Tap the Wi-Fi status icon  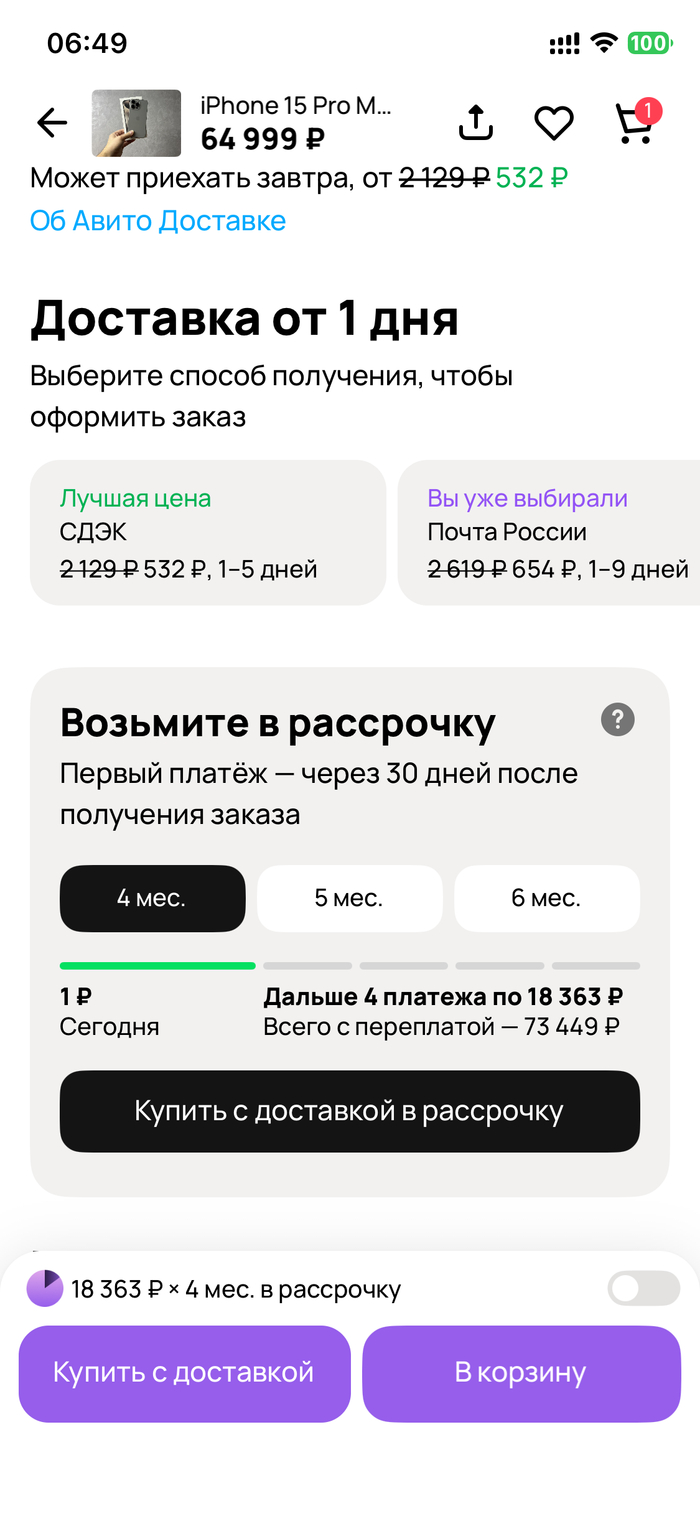603,43
